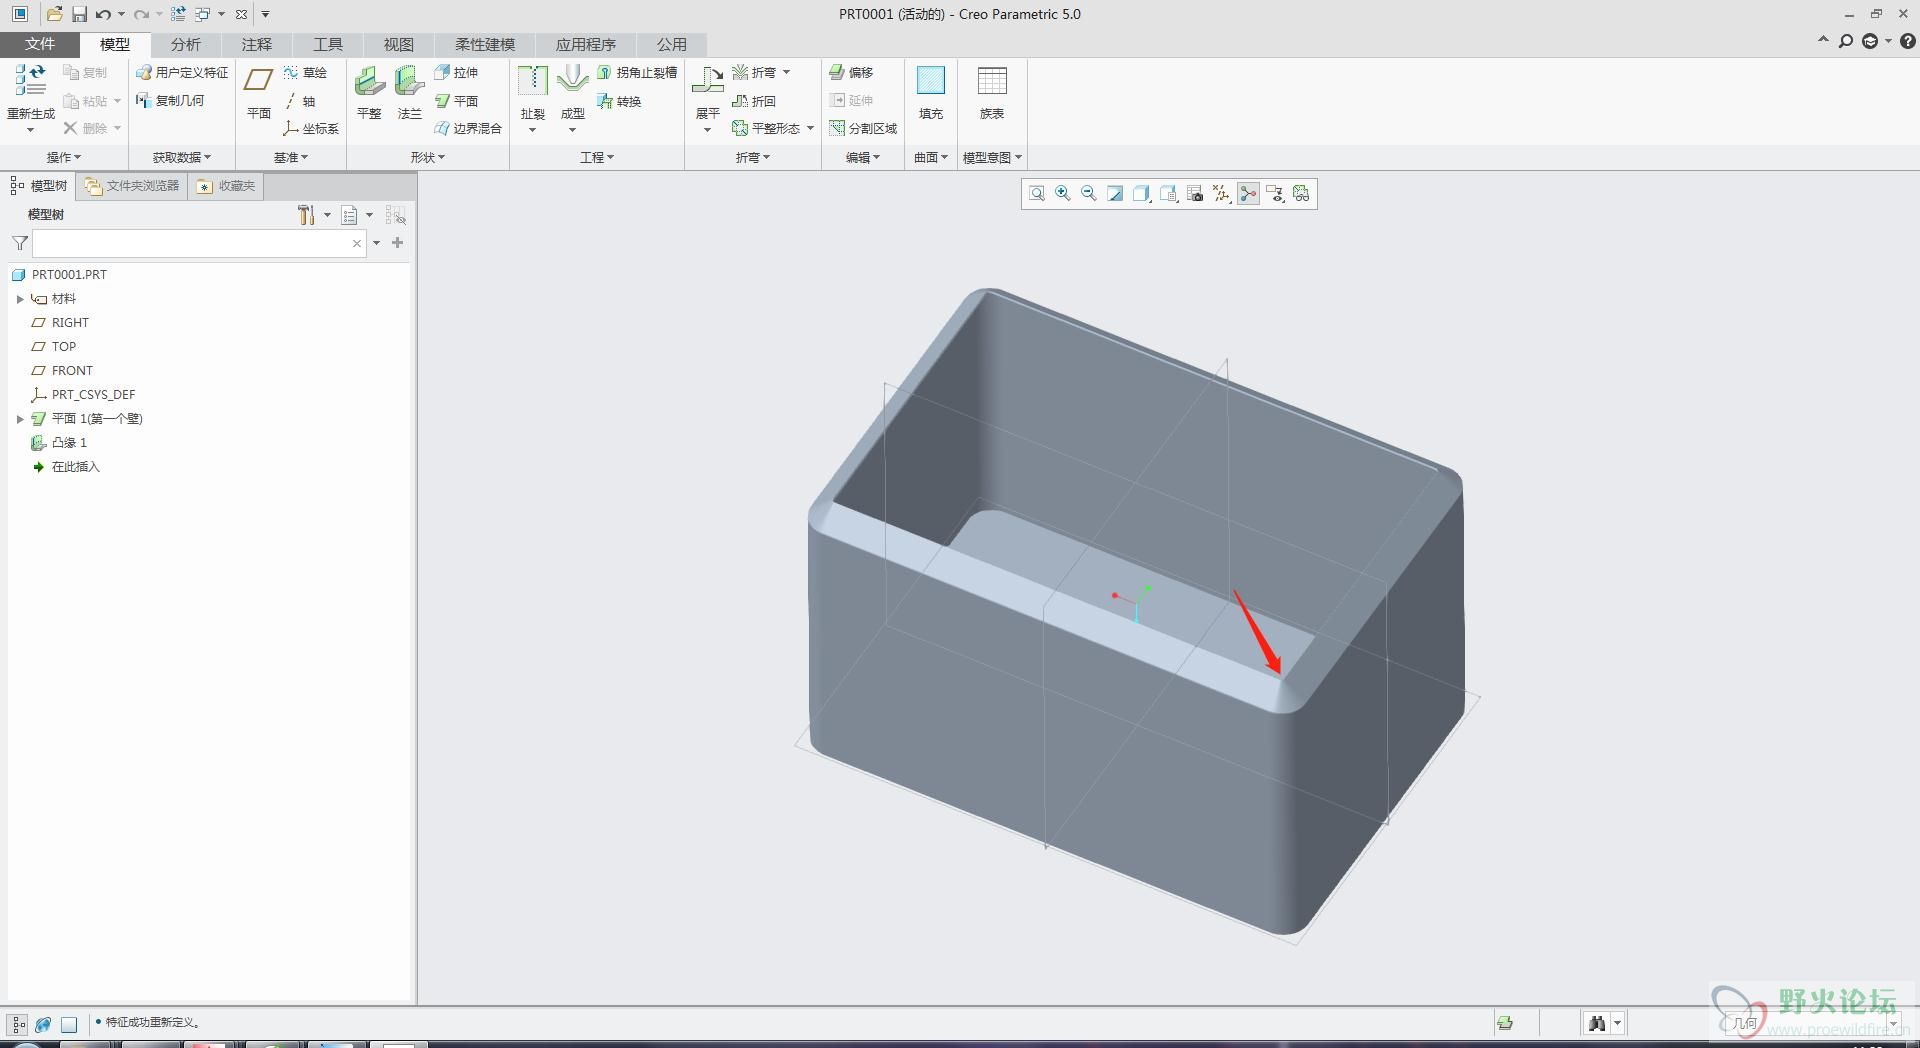Open the 文件夹浏览器 panel tab
The image size is (1920, 1048).
(132, 186)
